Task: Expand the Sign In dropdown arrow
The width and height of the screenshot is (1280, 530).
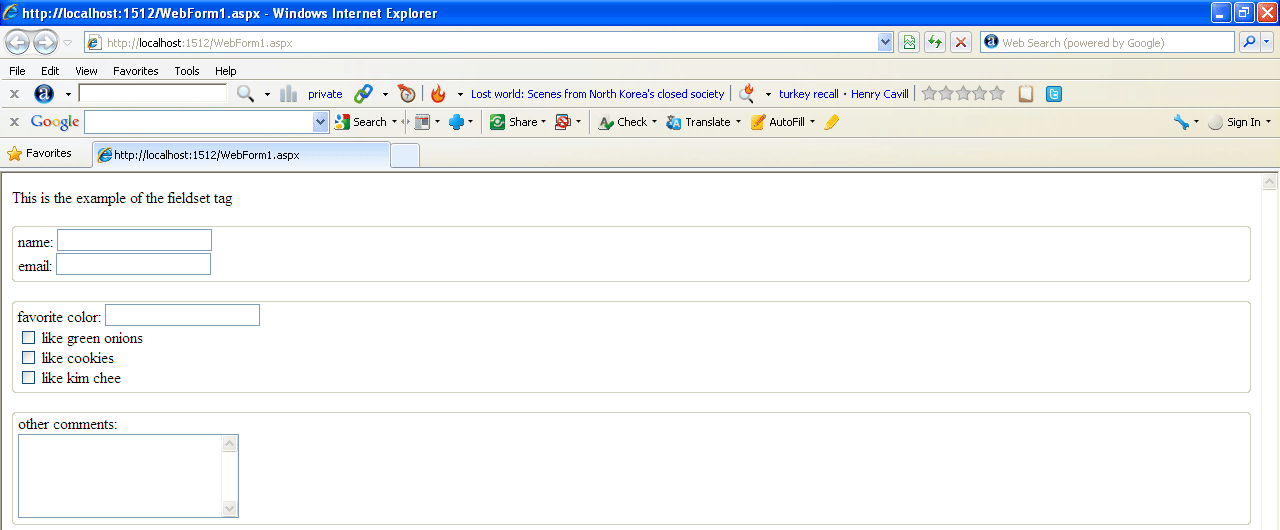Action: click(1269, 122)
